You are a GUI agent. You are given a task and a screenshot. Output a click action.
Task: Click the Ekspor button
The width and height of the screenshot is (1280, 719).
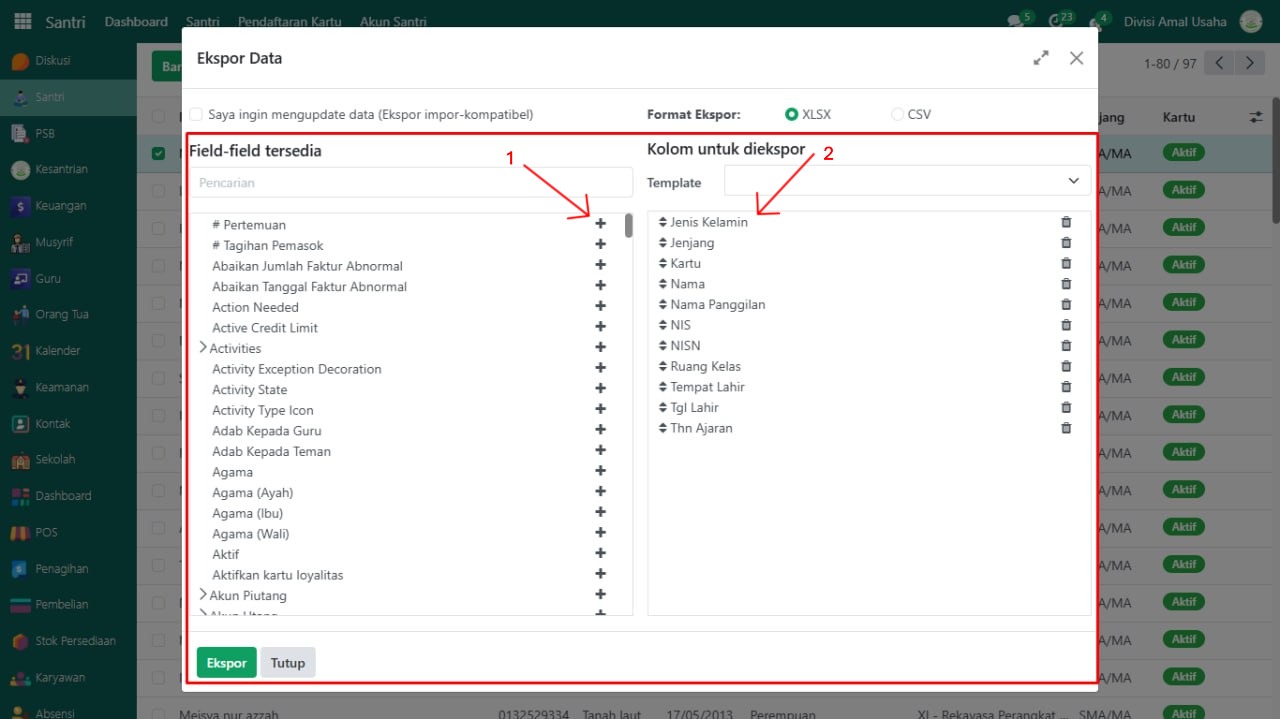point(226,663)
